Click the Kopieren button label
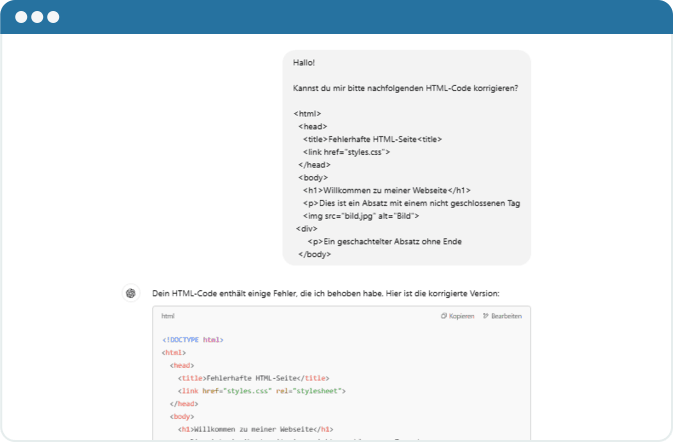The image size is (673, 442). [461, 316]
